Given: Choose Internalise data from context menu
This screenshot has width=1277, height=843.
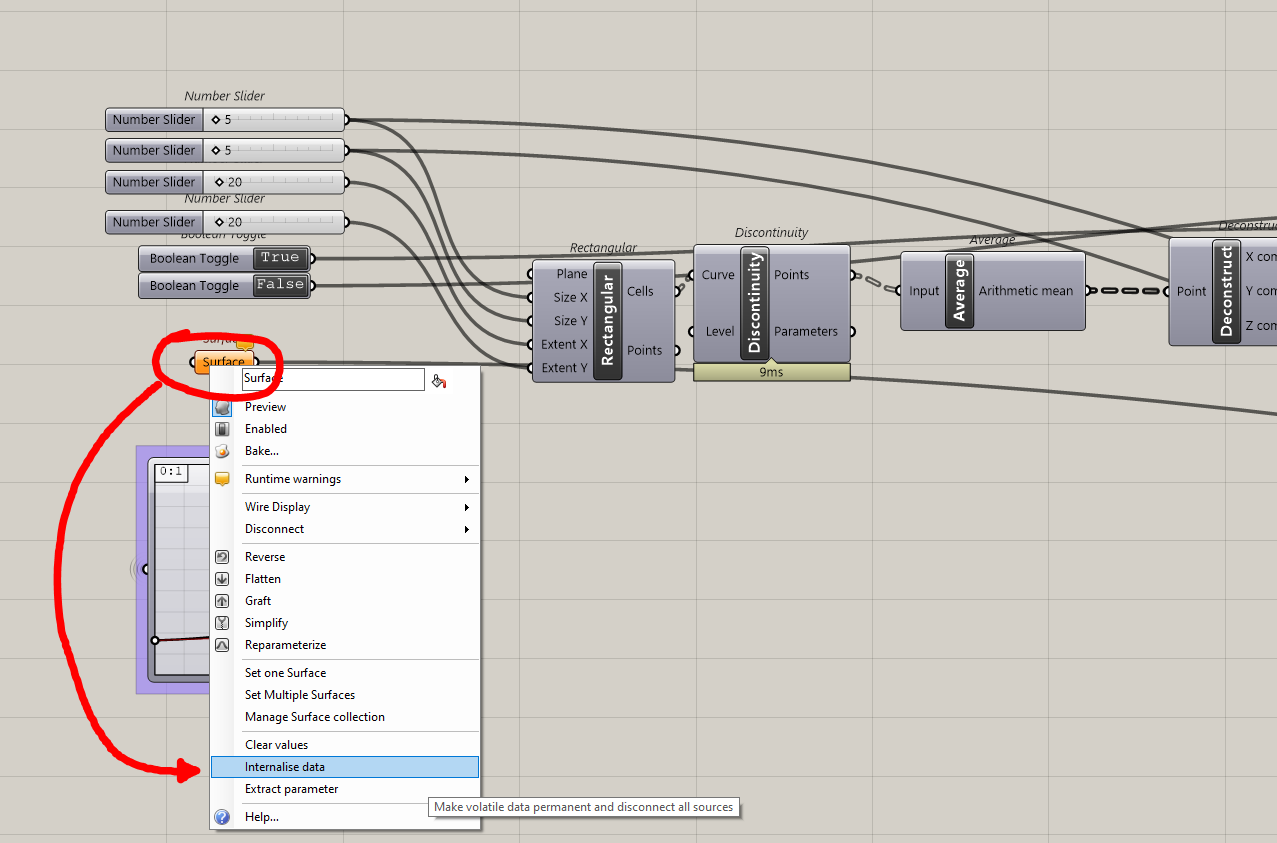Looking at the screenshot, I should click(344, 767).
